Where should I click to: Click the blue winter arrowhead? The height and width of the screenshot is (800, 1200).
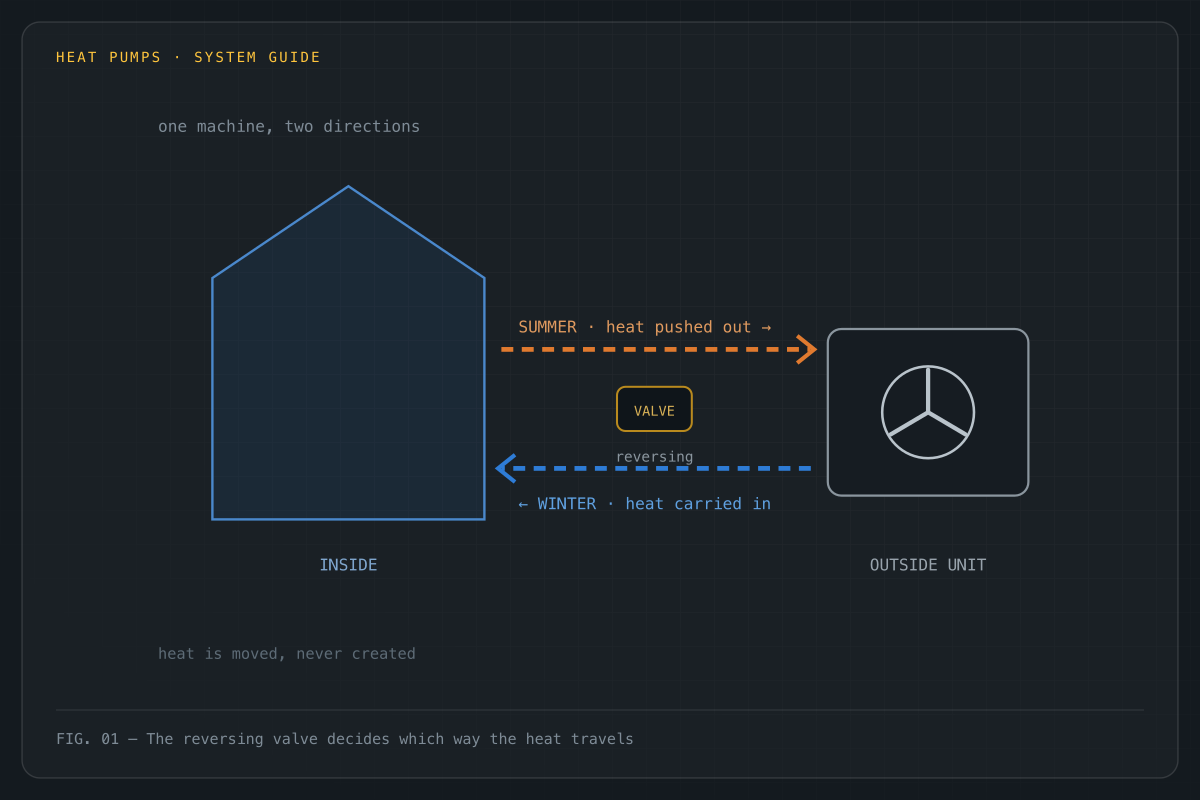coord(506,468)
